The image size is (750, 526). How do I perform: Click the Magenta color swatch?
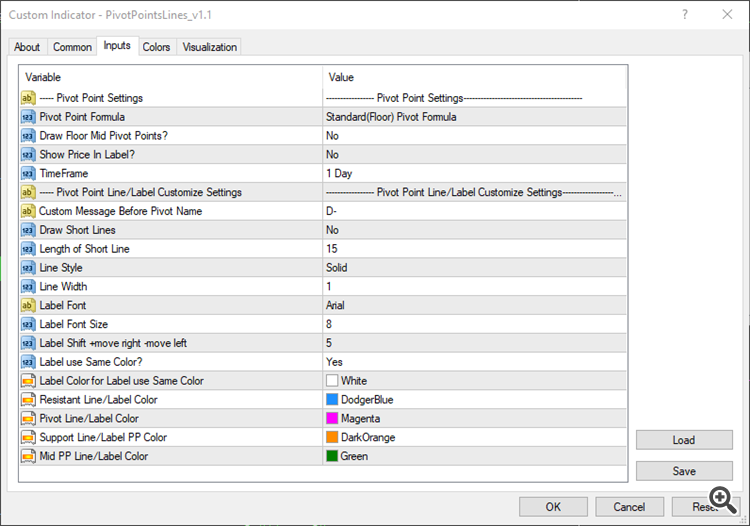point(332,418)
